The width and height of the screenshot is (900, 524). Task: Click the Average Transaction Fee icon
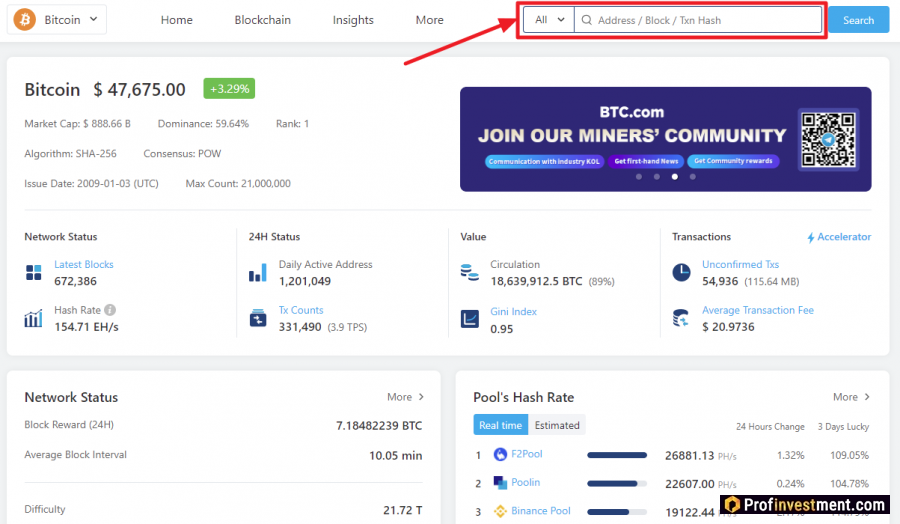(681, 317)
